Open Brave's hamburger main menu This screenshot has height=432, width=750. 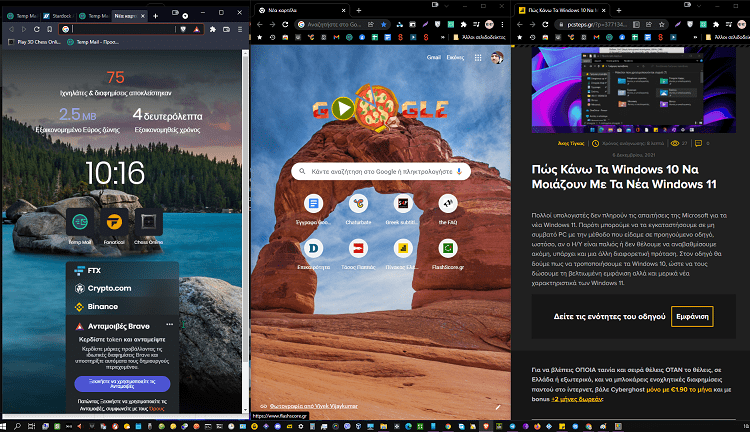(240, 29)
